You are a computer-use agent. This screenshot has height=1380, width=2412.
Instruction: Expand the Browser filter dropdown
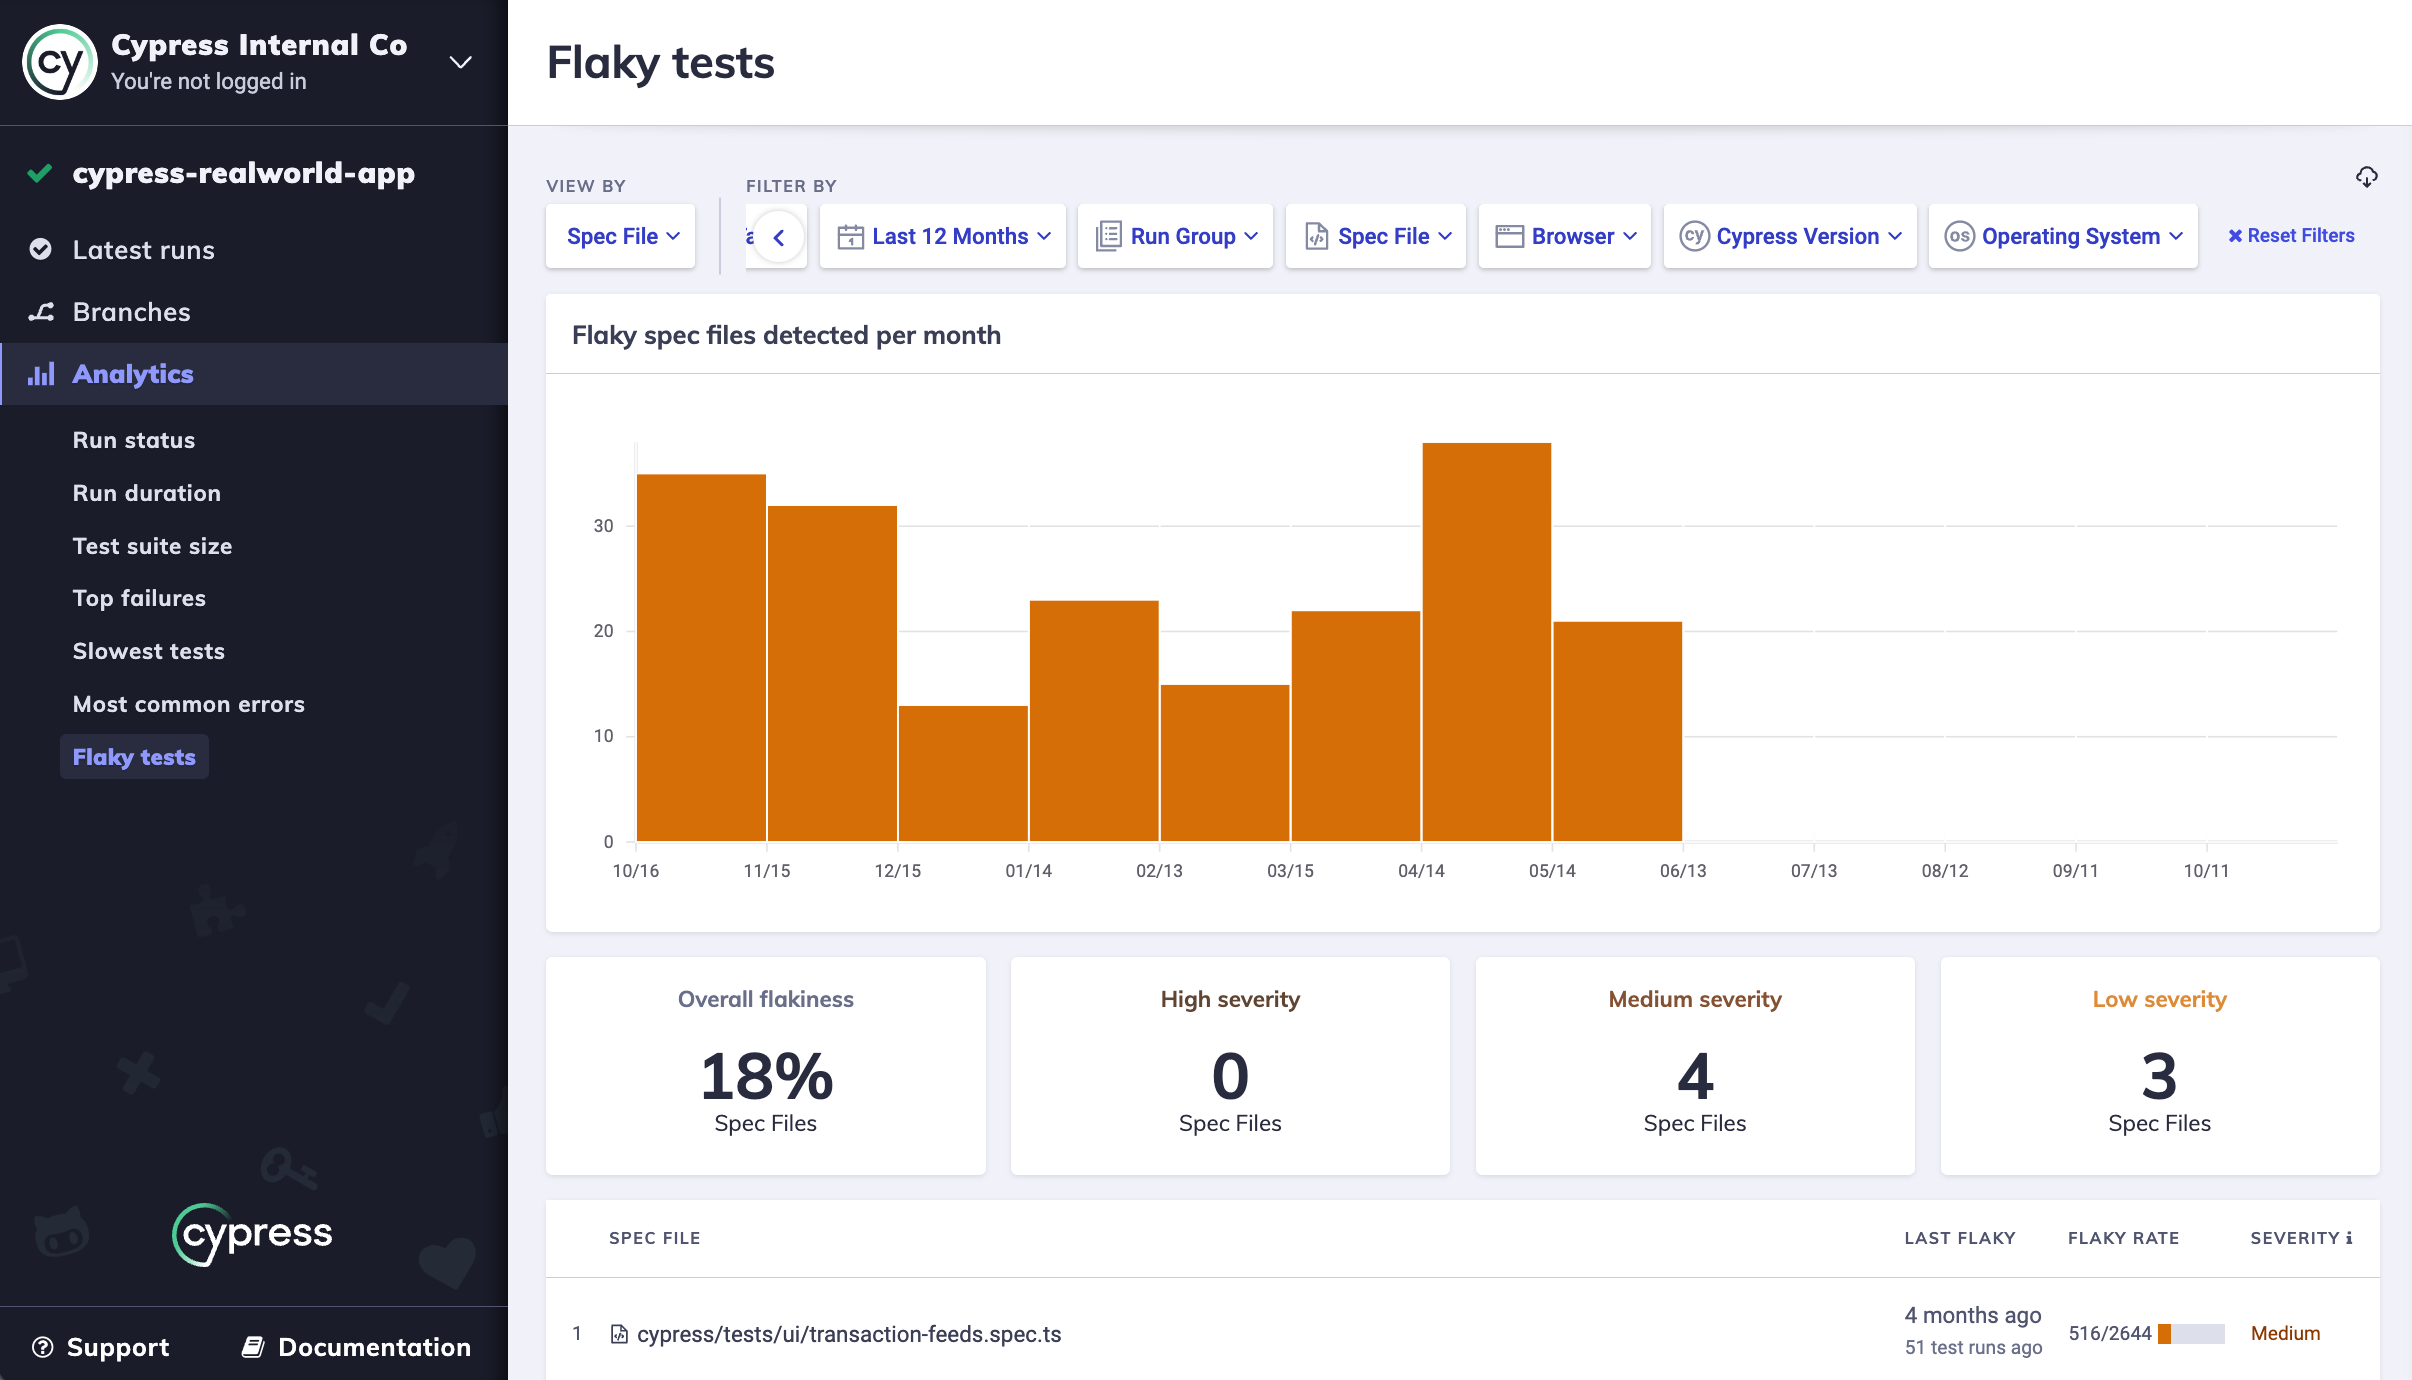(1565, 236)
